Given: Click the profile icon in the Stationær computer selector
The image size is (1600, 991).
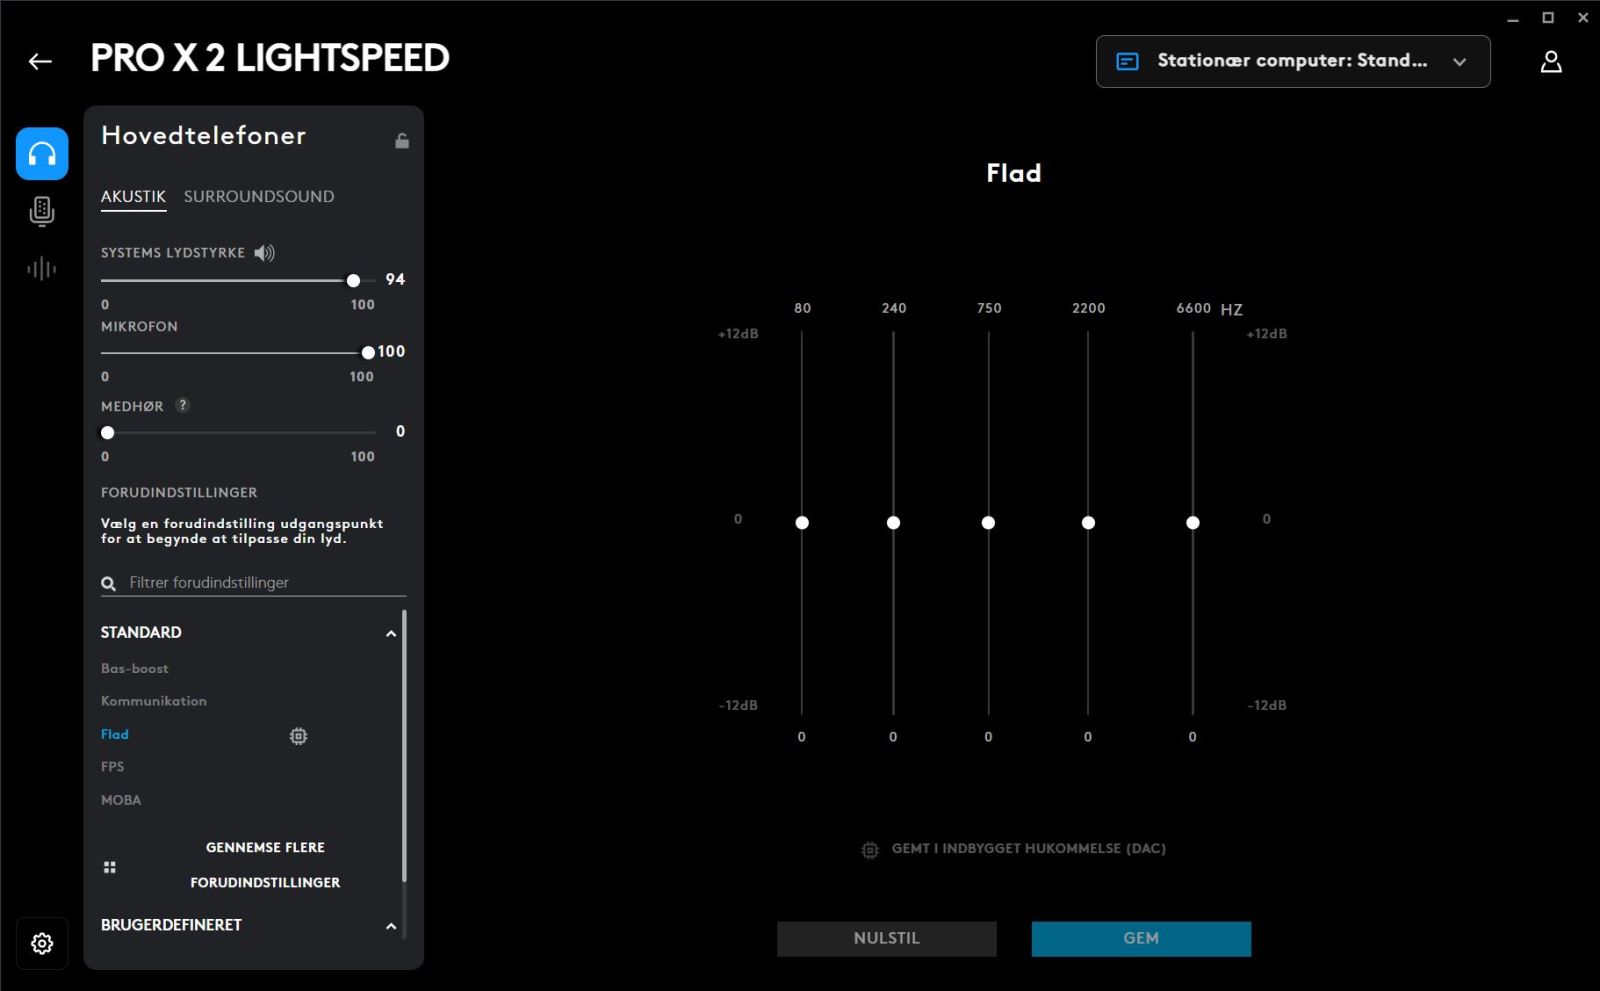Looking at the screenshot, I should pos(1127,61).
